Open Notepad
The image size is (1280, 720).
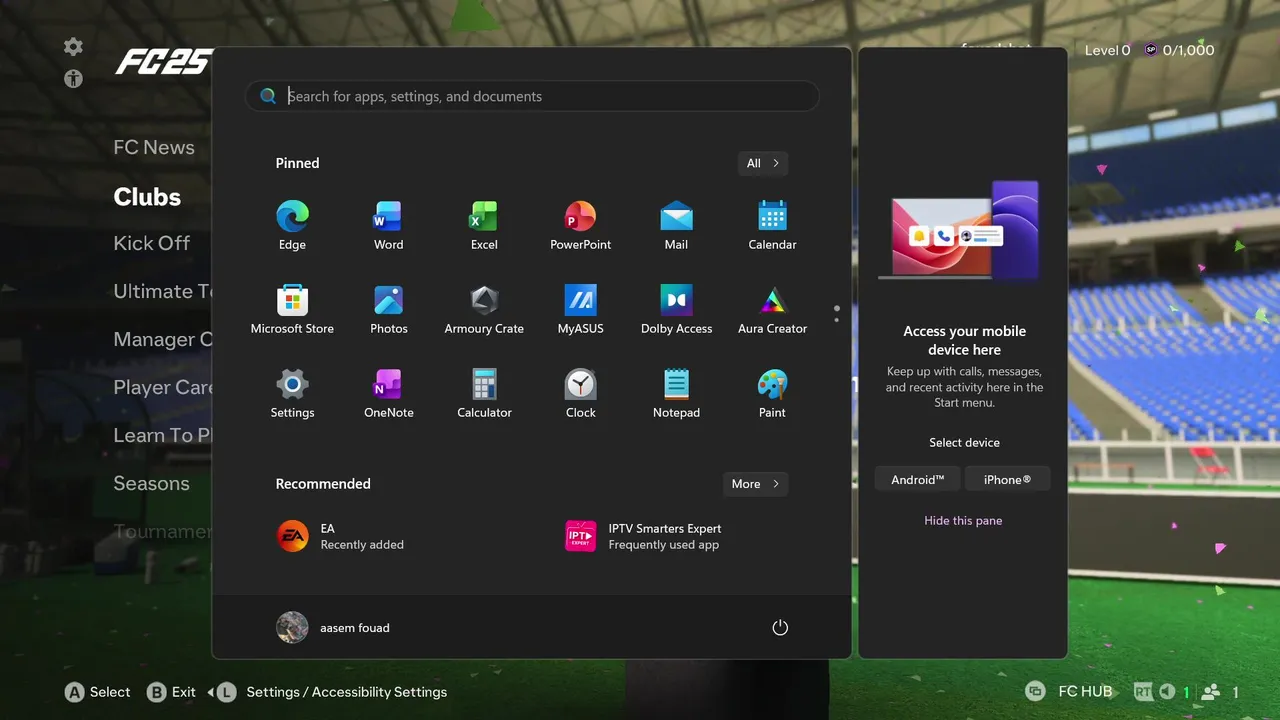click(x=676, y=393)
